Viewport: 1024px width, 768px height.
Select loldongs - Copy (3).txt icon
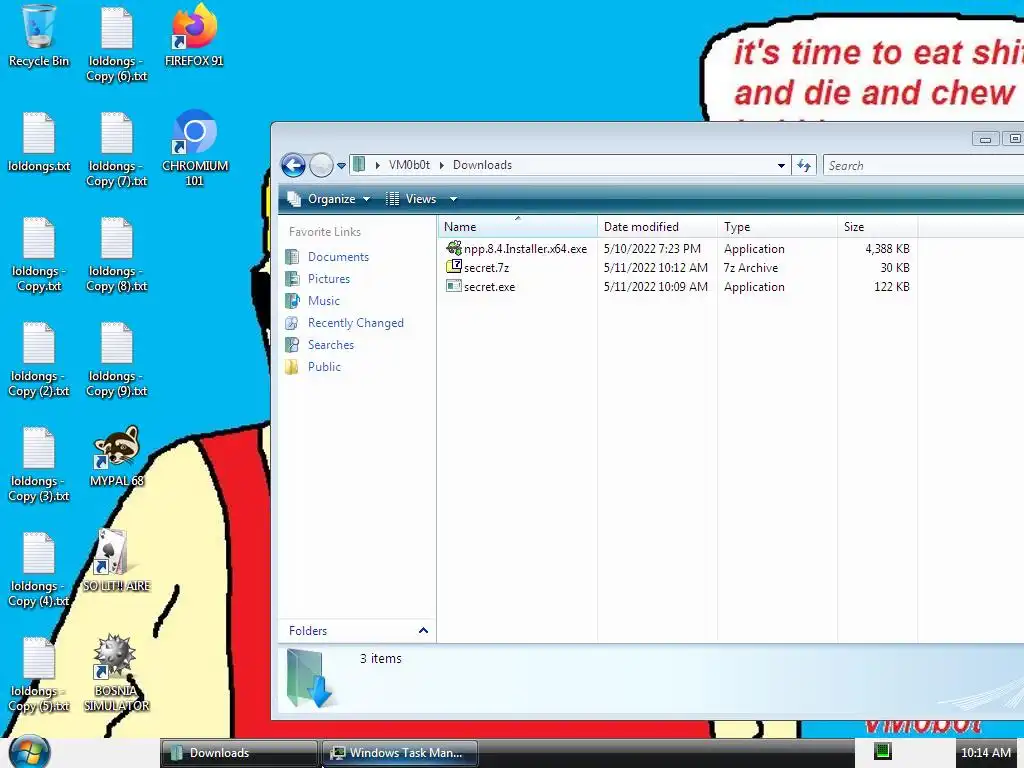[39, 464]
